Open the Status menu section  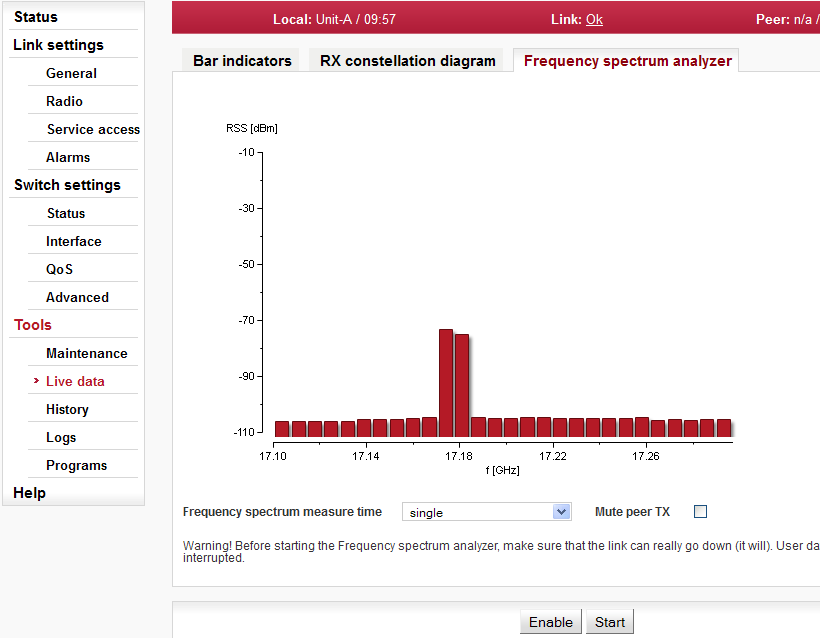coord(36,17)
